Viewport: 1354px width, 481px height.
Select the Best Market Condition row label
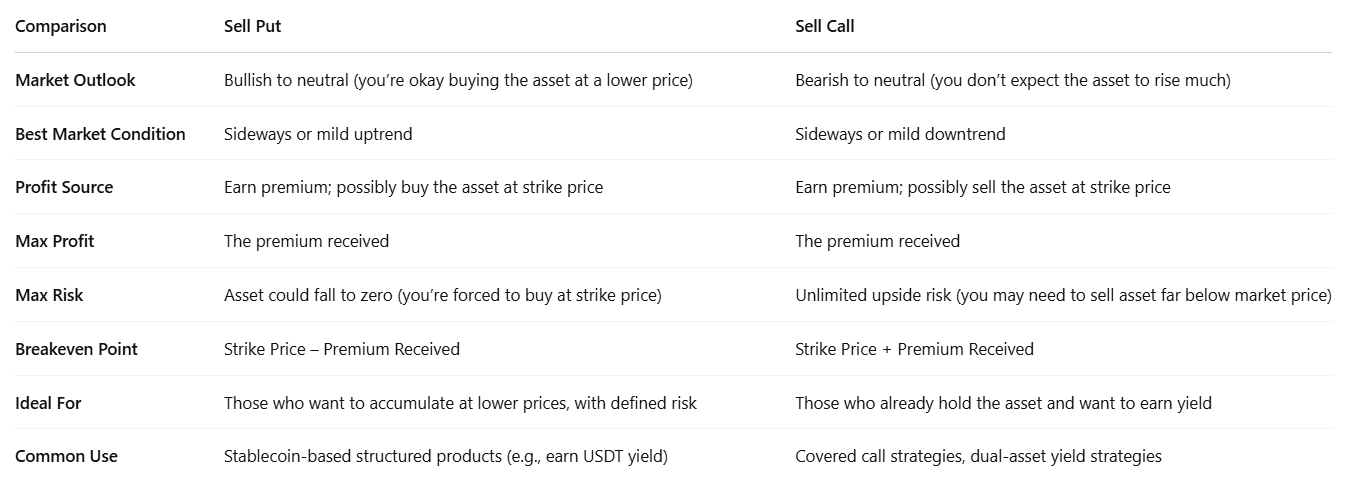point(100,134)
